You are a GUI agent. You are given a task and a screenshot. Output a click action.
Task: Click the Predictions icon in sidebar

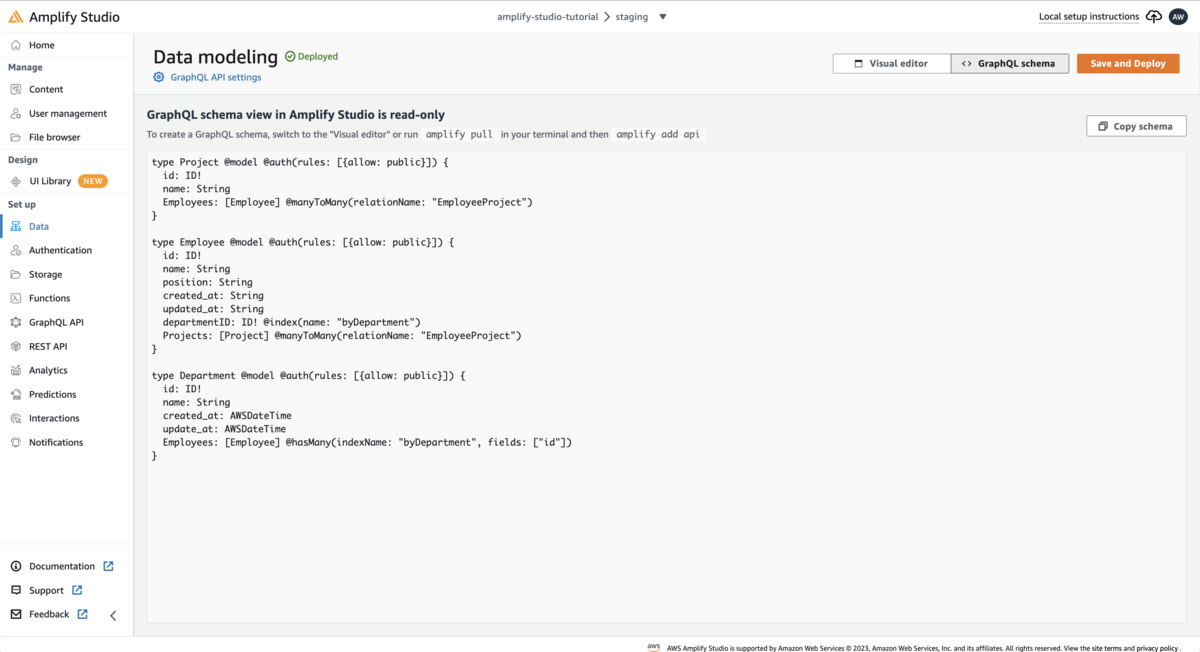click(x=16, y=394)
